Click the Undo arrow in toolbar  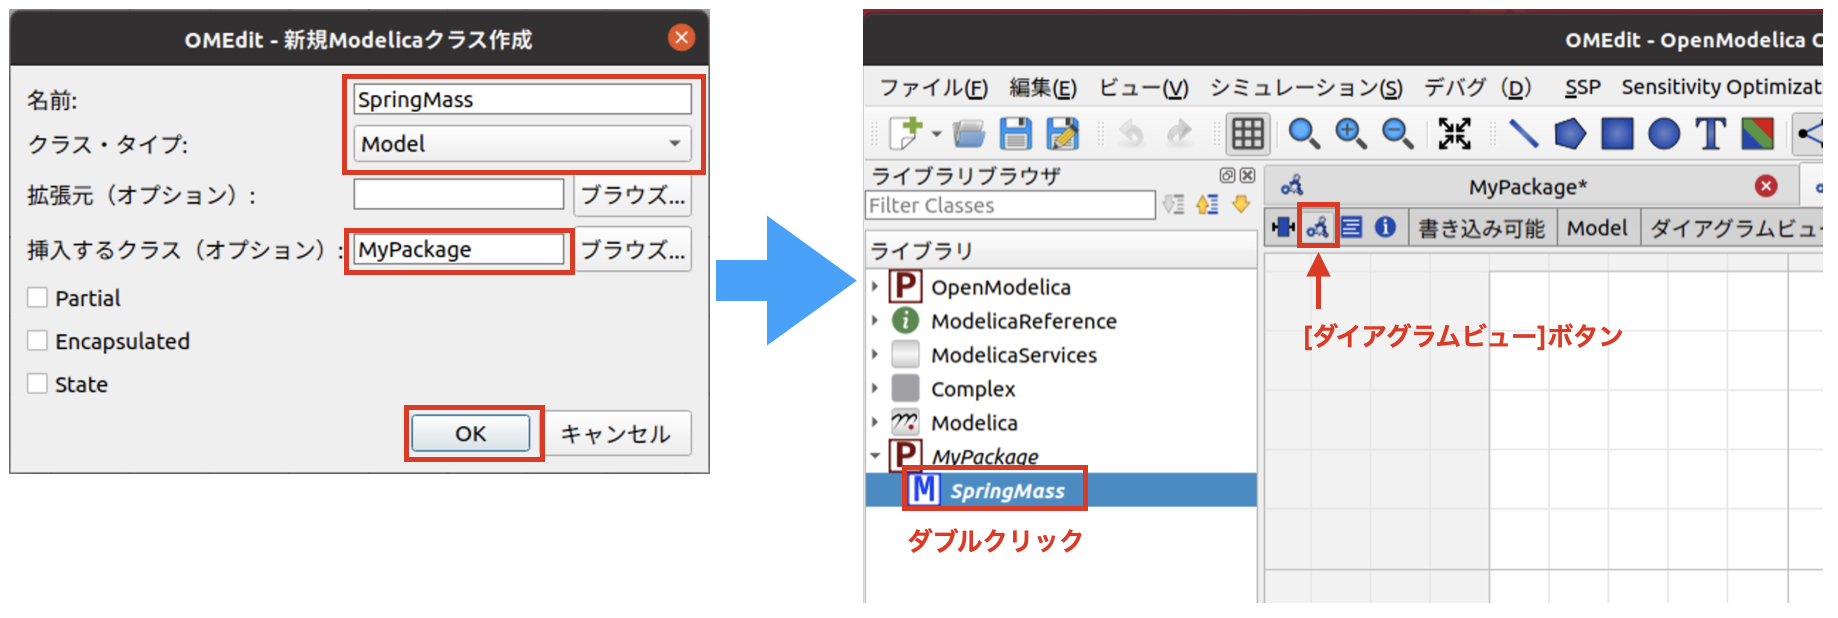[x=1131, y=133]
